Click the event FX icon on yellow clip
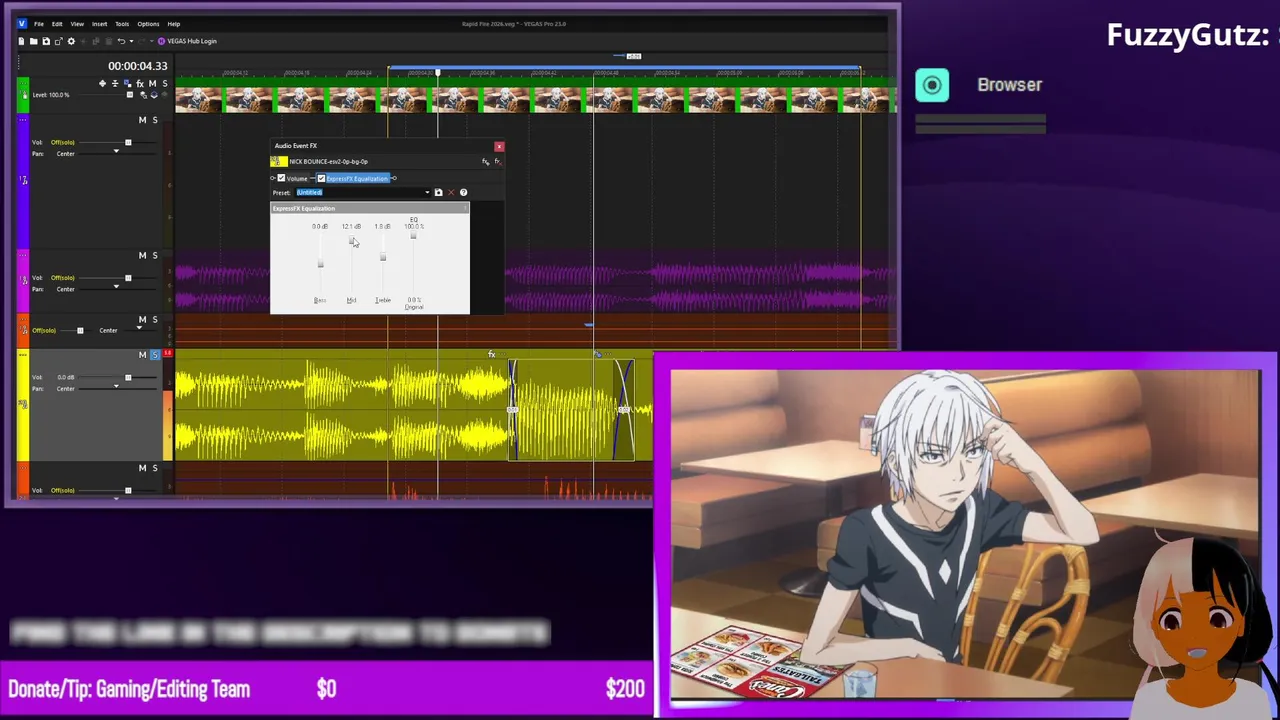 pyautogui.click(x=491, y=354)
